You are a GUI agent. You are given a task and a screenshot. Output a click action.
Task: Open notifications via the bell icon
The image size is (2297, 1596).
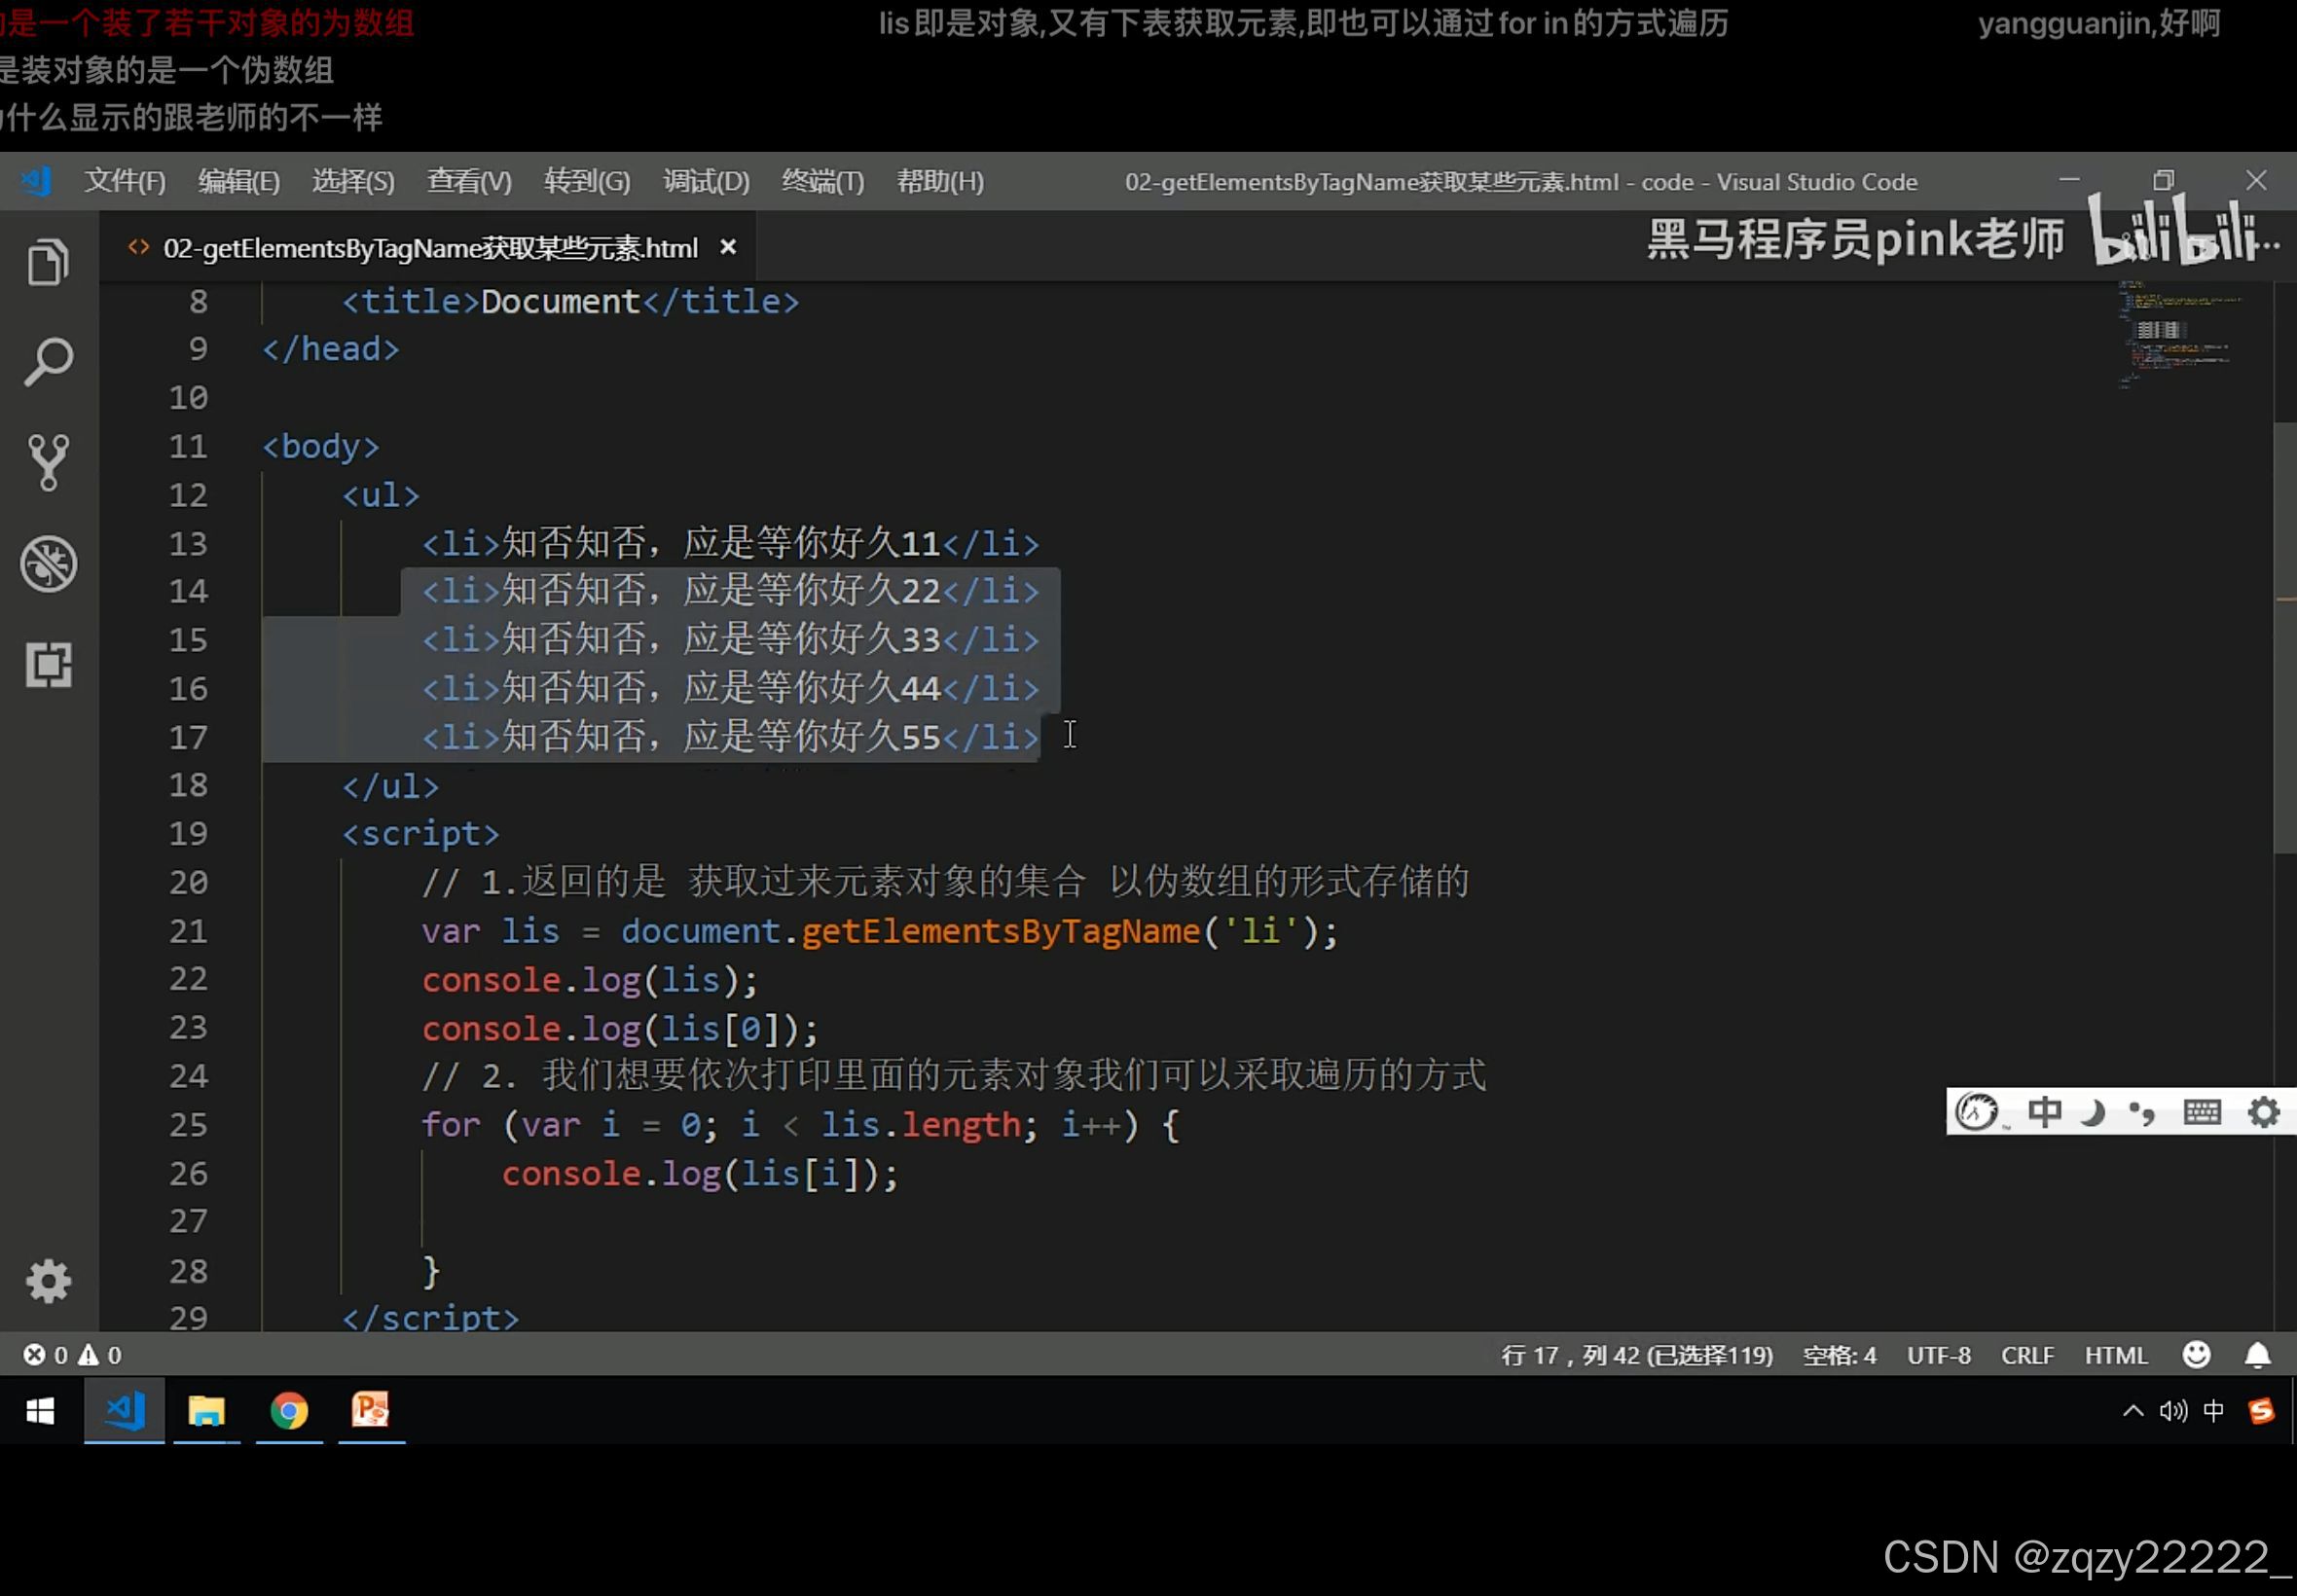tap(2257, 1354)
